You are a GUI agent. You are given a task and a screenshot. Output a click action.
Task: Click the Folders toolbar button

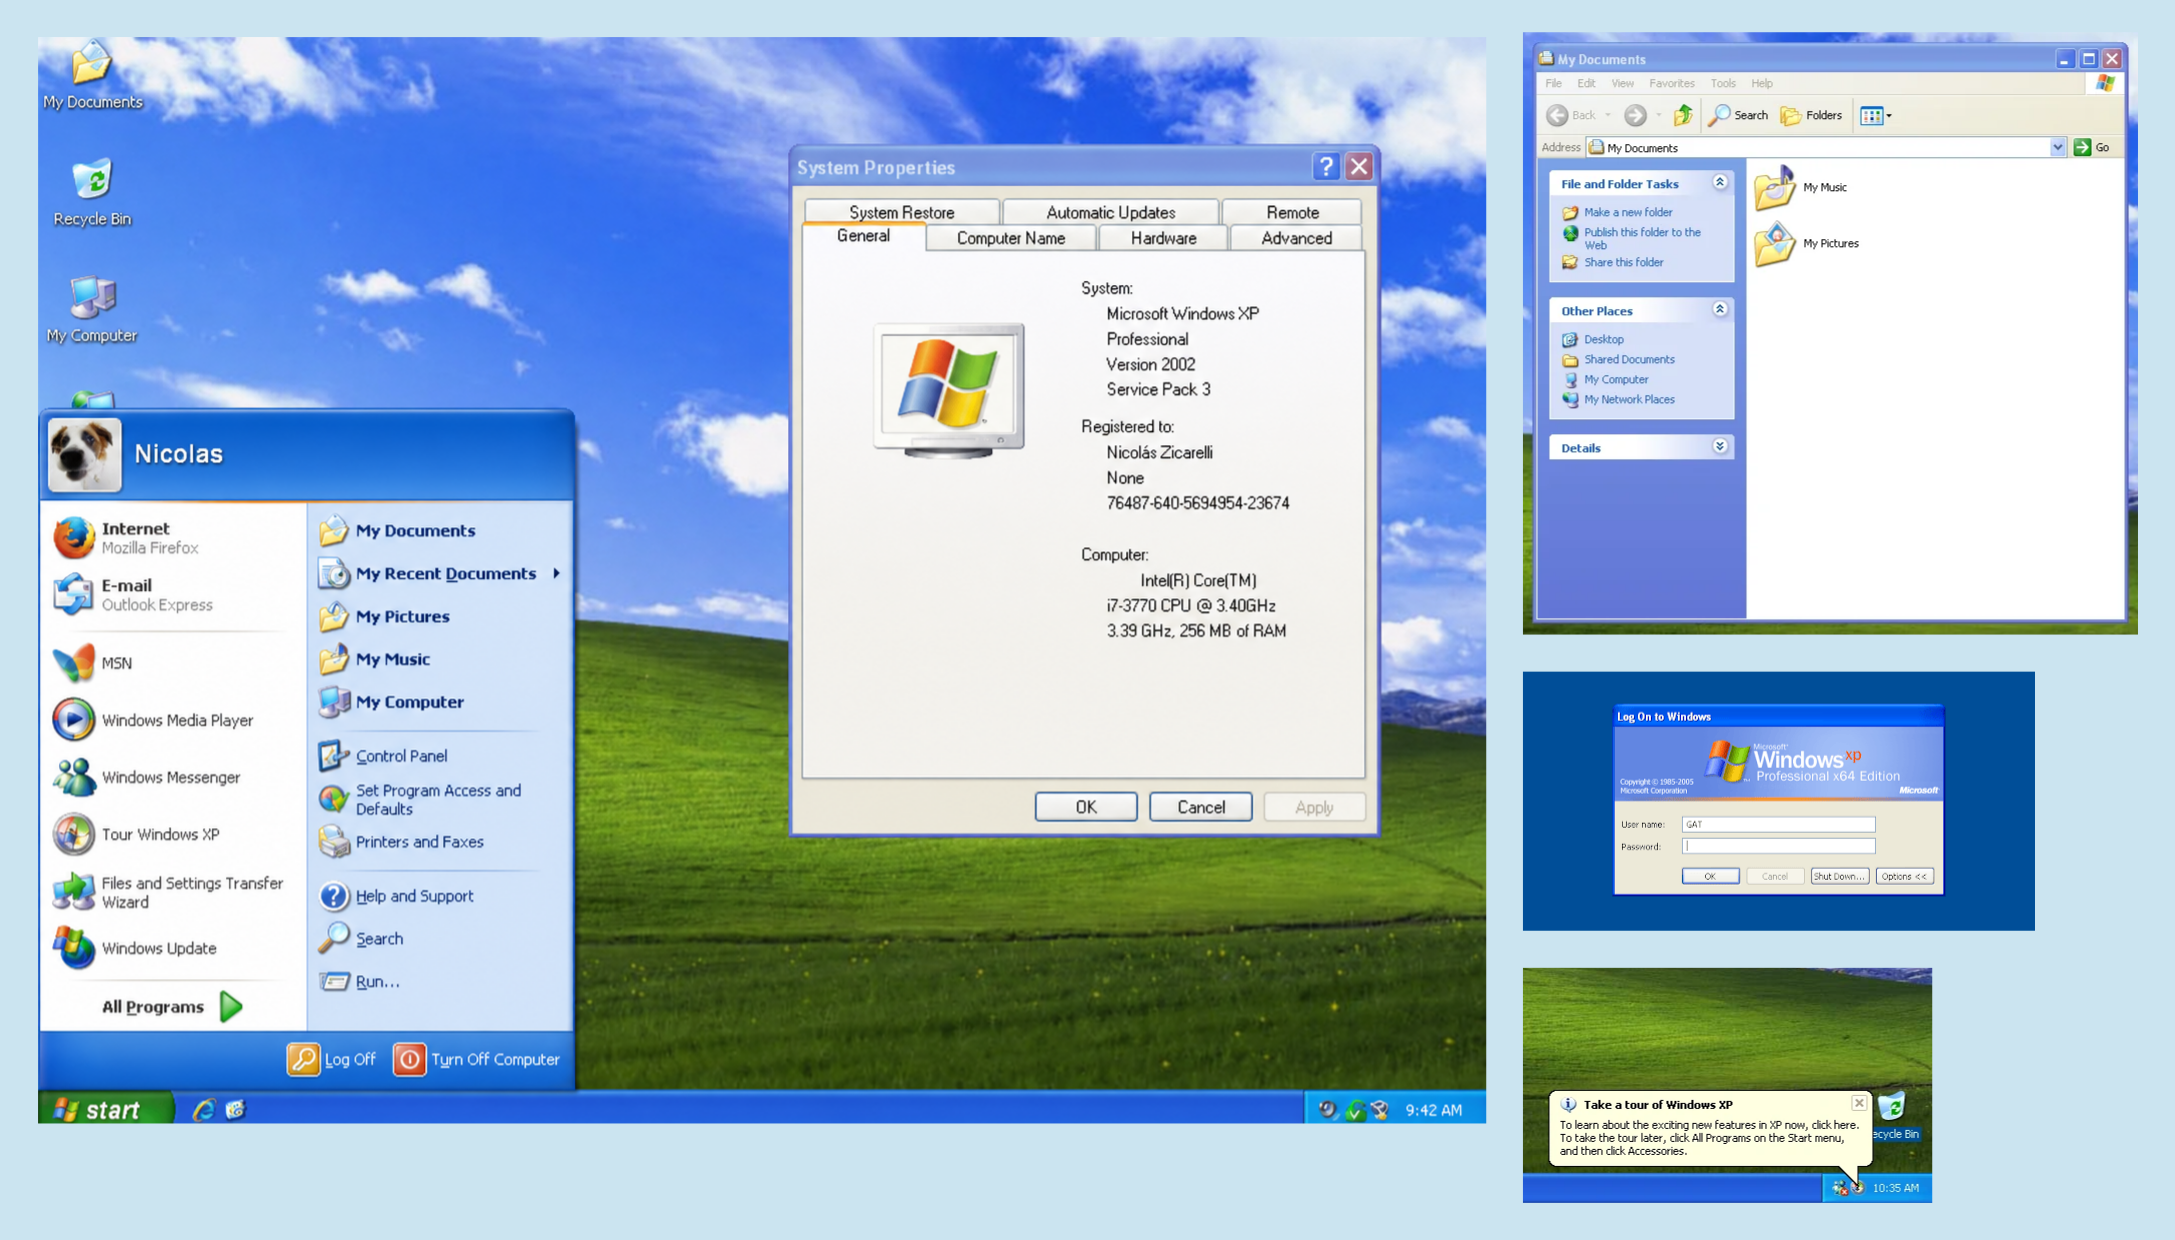click(1812, 115)
